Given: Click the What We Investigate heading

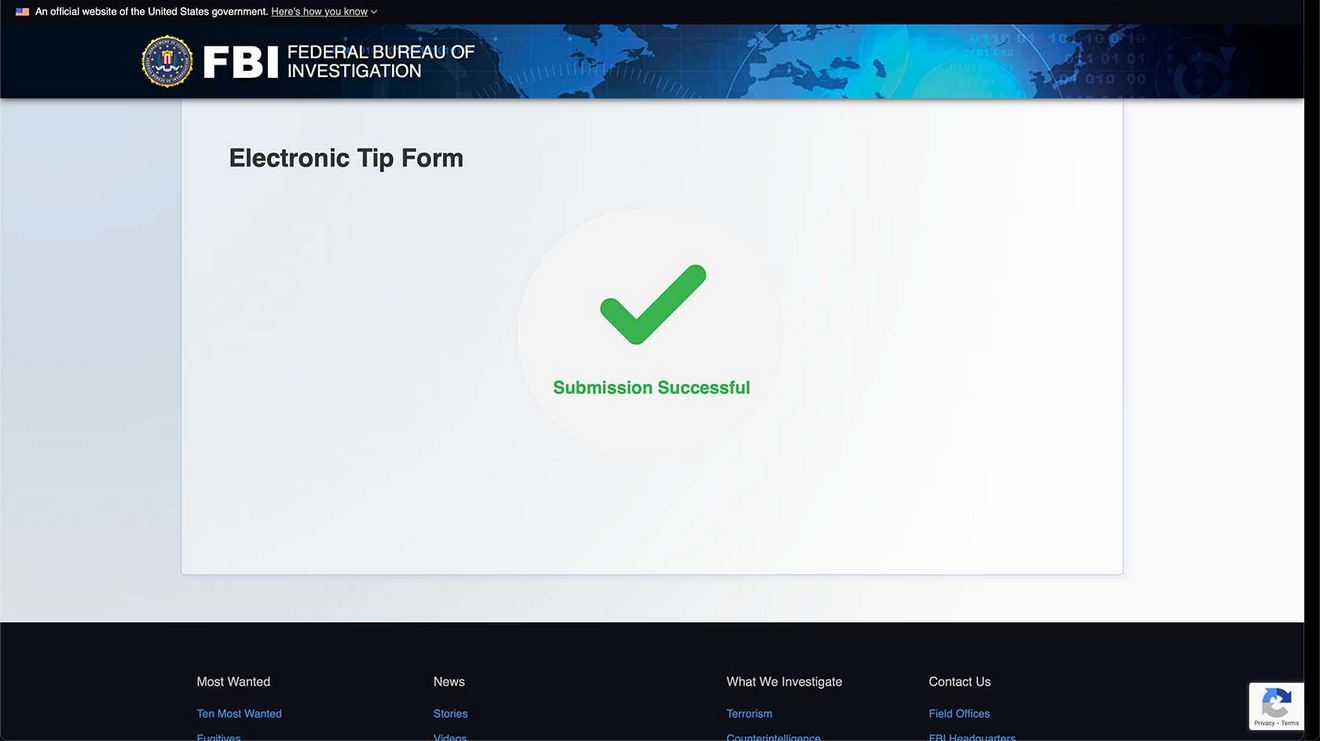Looking at the screenshot, I should click(x=784, y=682).
